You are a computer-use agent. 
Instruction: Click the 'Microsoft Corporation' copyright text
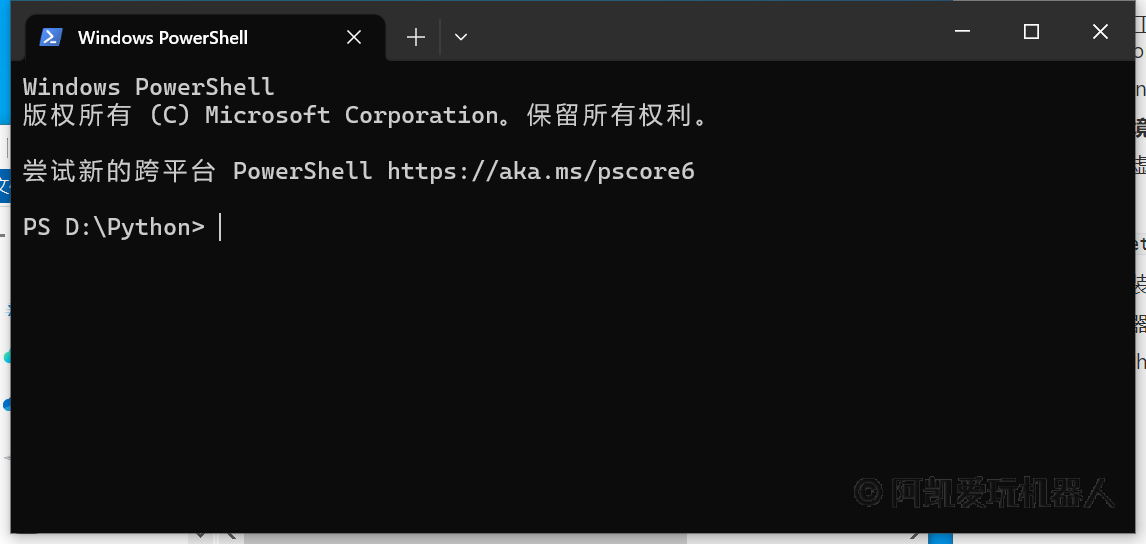(x=351, y=116)
